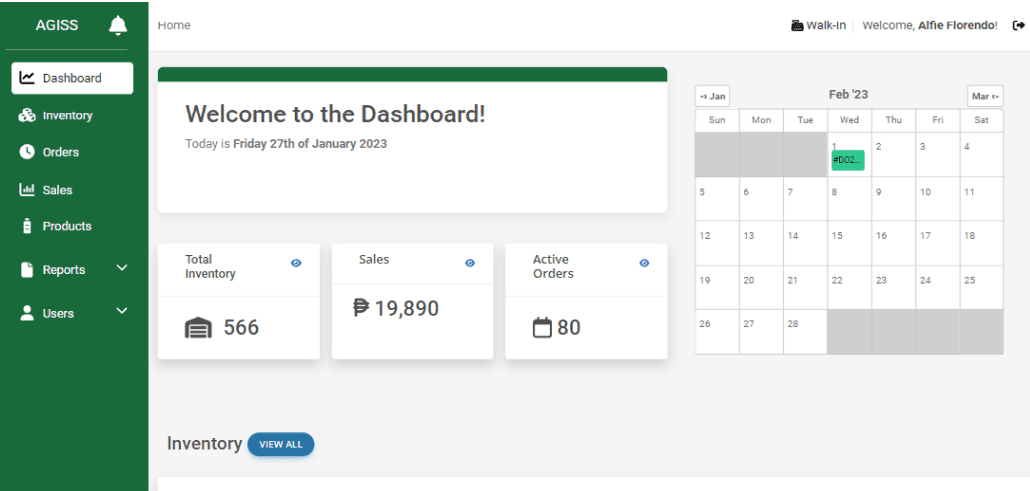Click the Inventory boxes icon in sidebar
The width and height of the screenshot is (1030, 491).
[x=27, y=116]
